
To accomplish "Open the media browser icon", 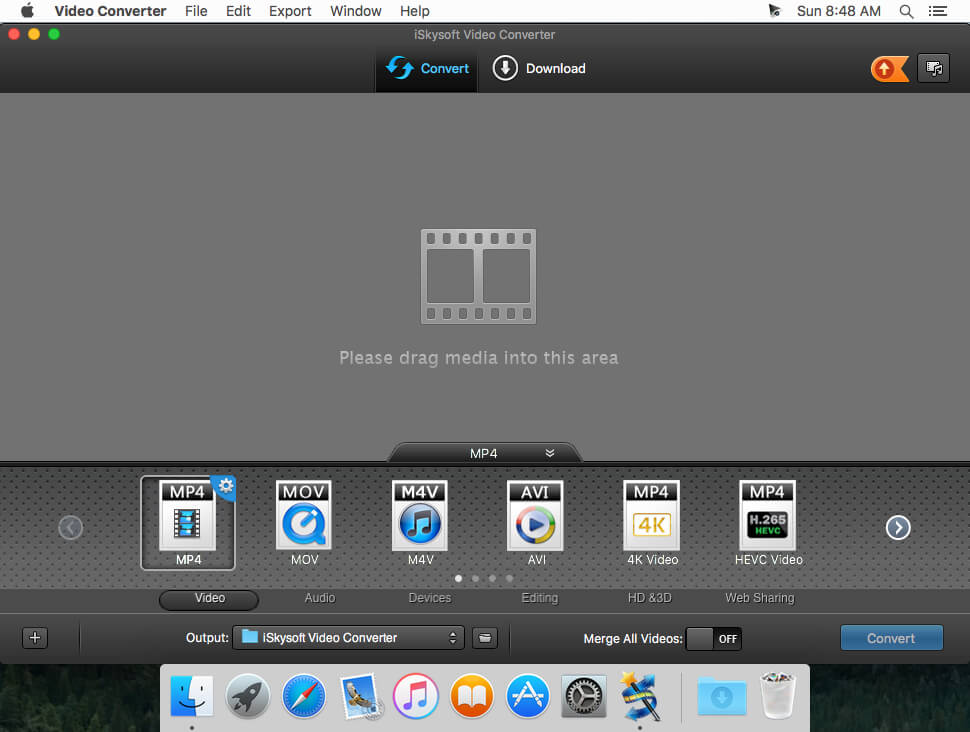I will pos(934,68).
